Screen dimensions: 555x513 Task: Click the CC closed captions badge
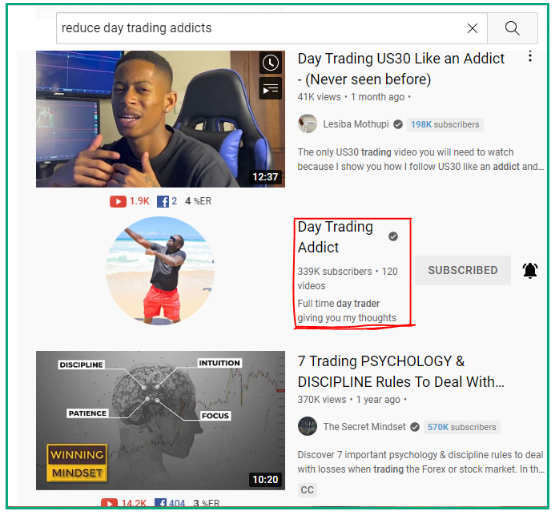click(x=307, y=490)
